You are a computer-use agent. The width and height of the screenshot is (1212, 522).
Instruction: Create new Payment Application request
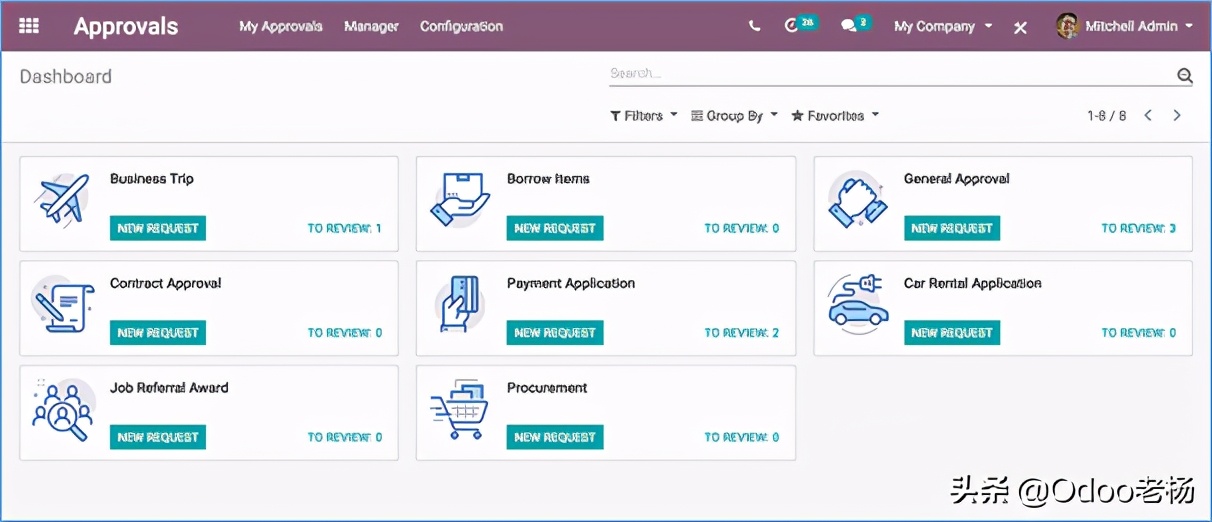click(x=555, y=333)
